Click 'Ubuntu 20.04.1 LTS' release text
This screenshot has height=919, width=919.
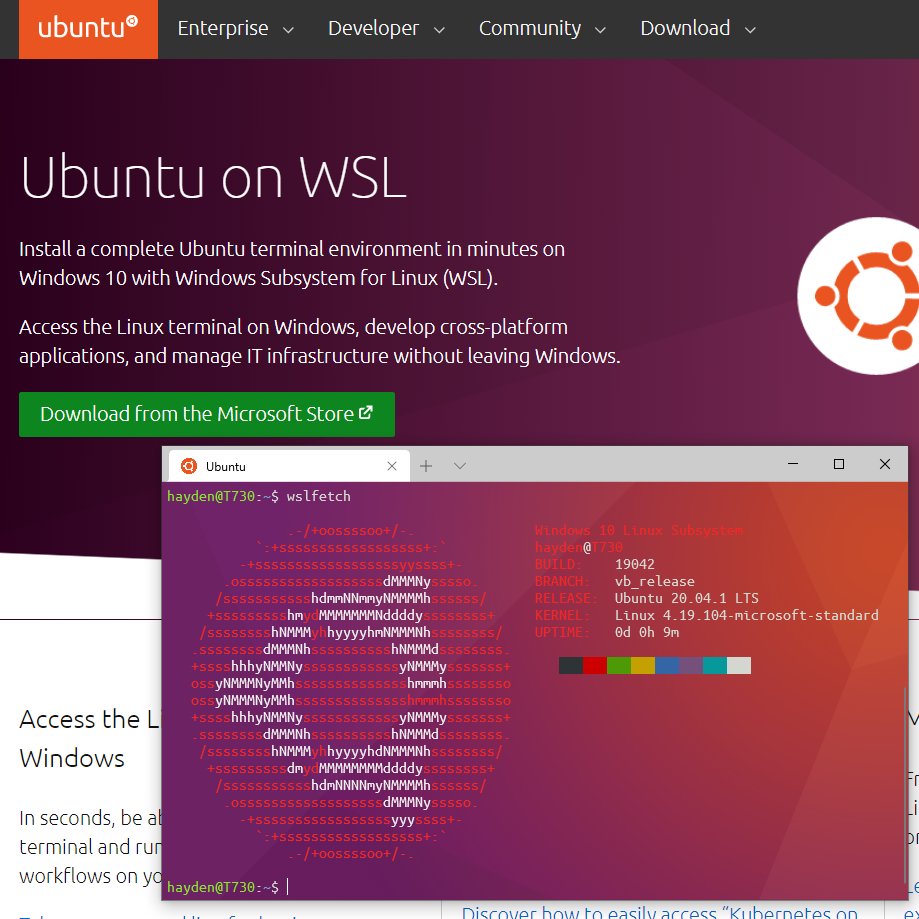click(x=686, y=598)
